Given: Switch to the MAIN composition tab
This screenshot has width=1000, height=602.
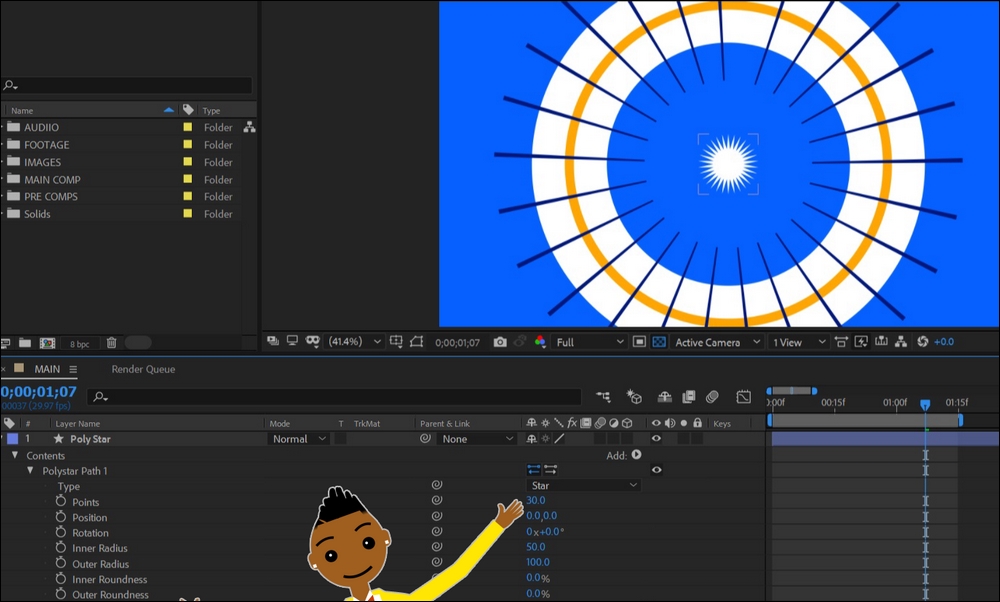Looking at the screenshot, I should pos(47,369).
